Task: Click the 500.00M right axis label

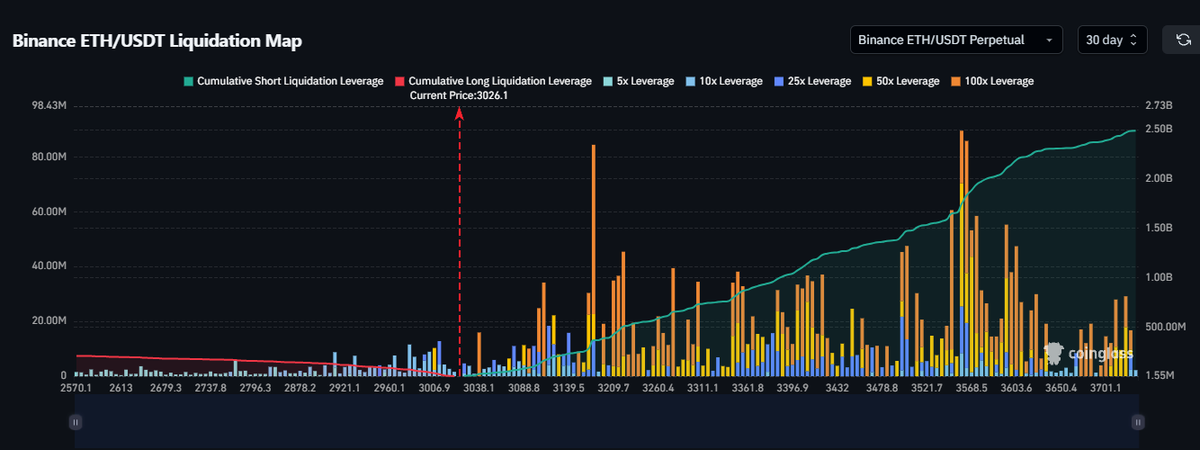Action: click(x=1164, y=327)
